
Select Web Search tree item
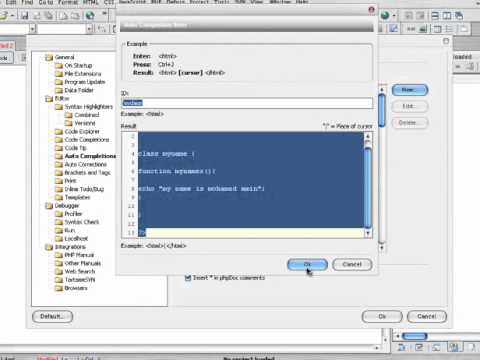80,272
